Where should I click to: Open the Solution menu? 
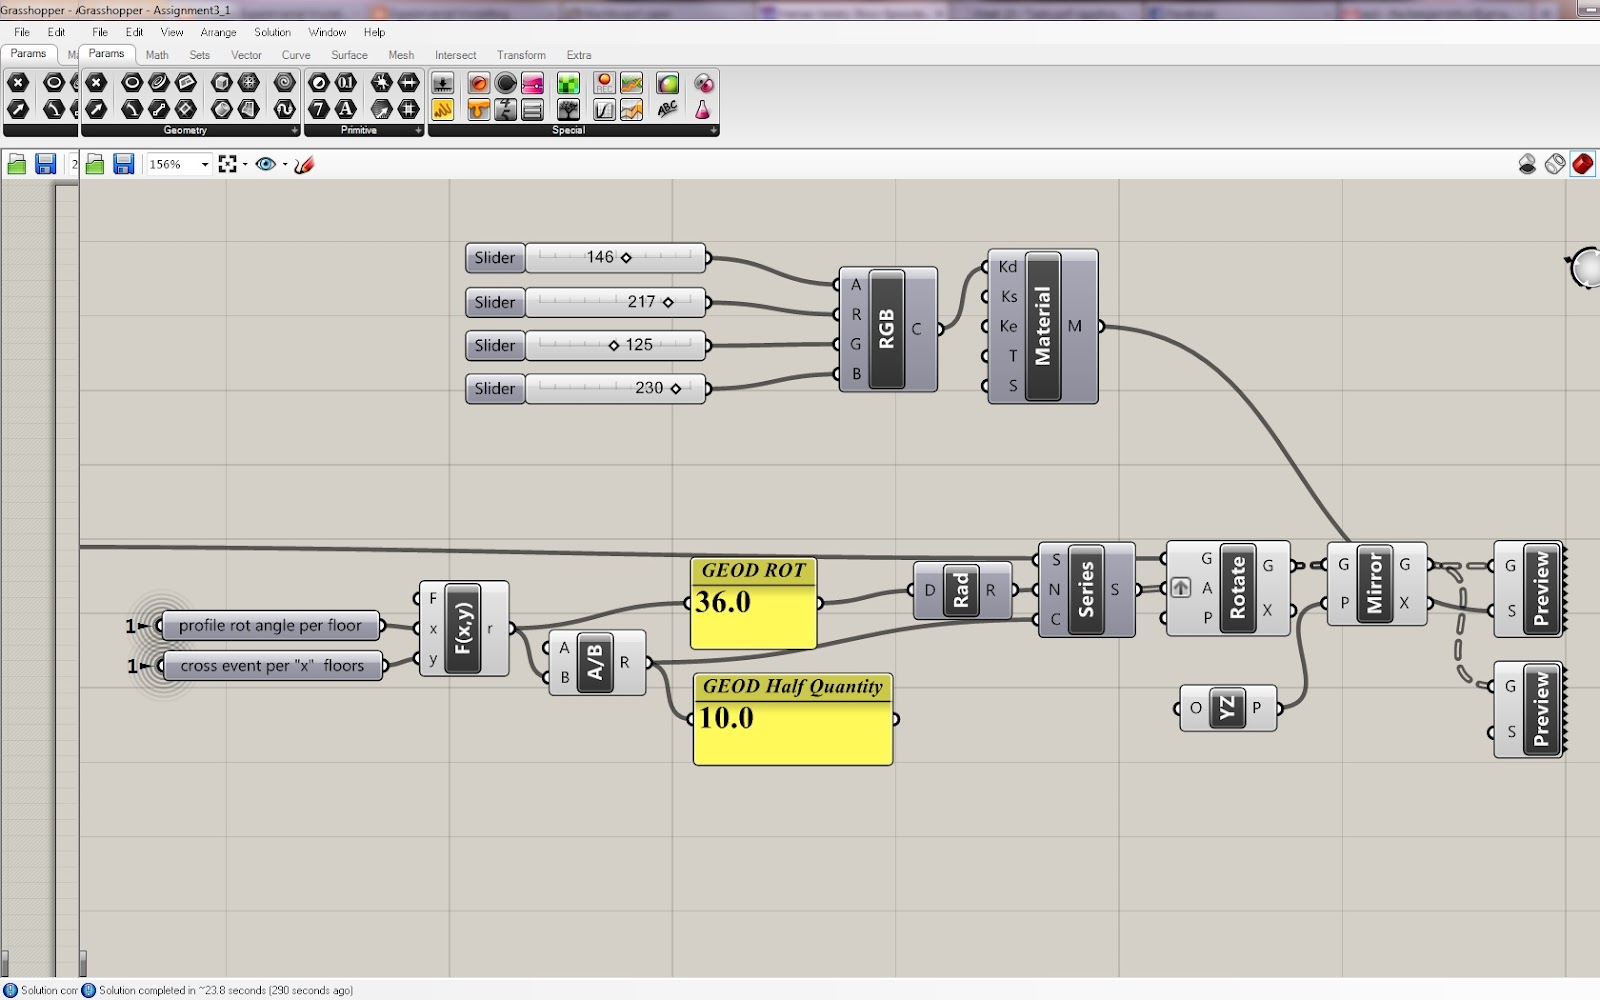tap(272, 32)
